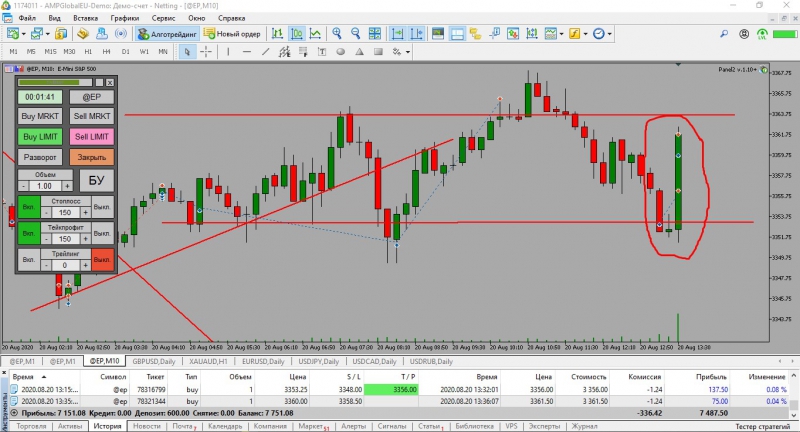Disable Трейлинг with red Выкл. button

pos(102,260)
